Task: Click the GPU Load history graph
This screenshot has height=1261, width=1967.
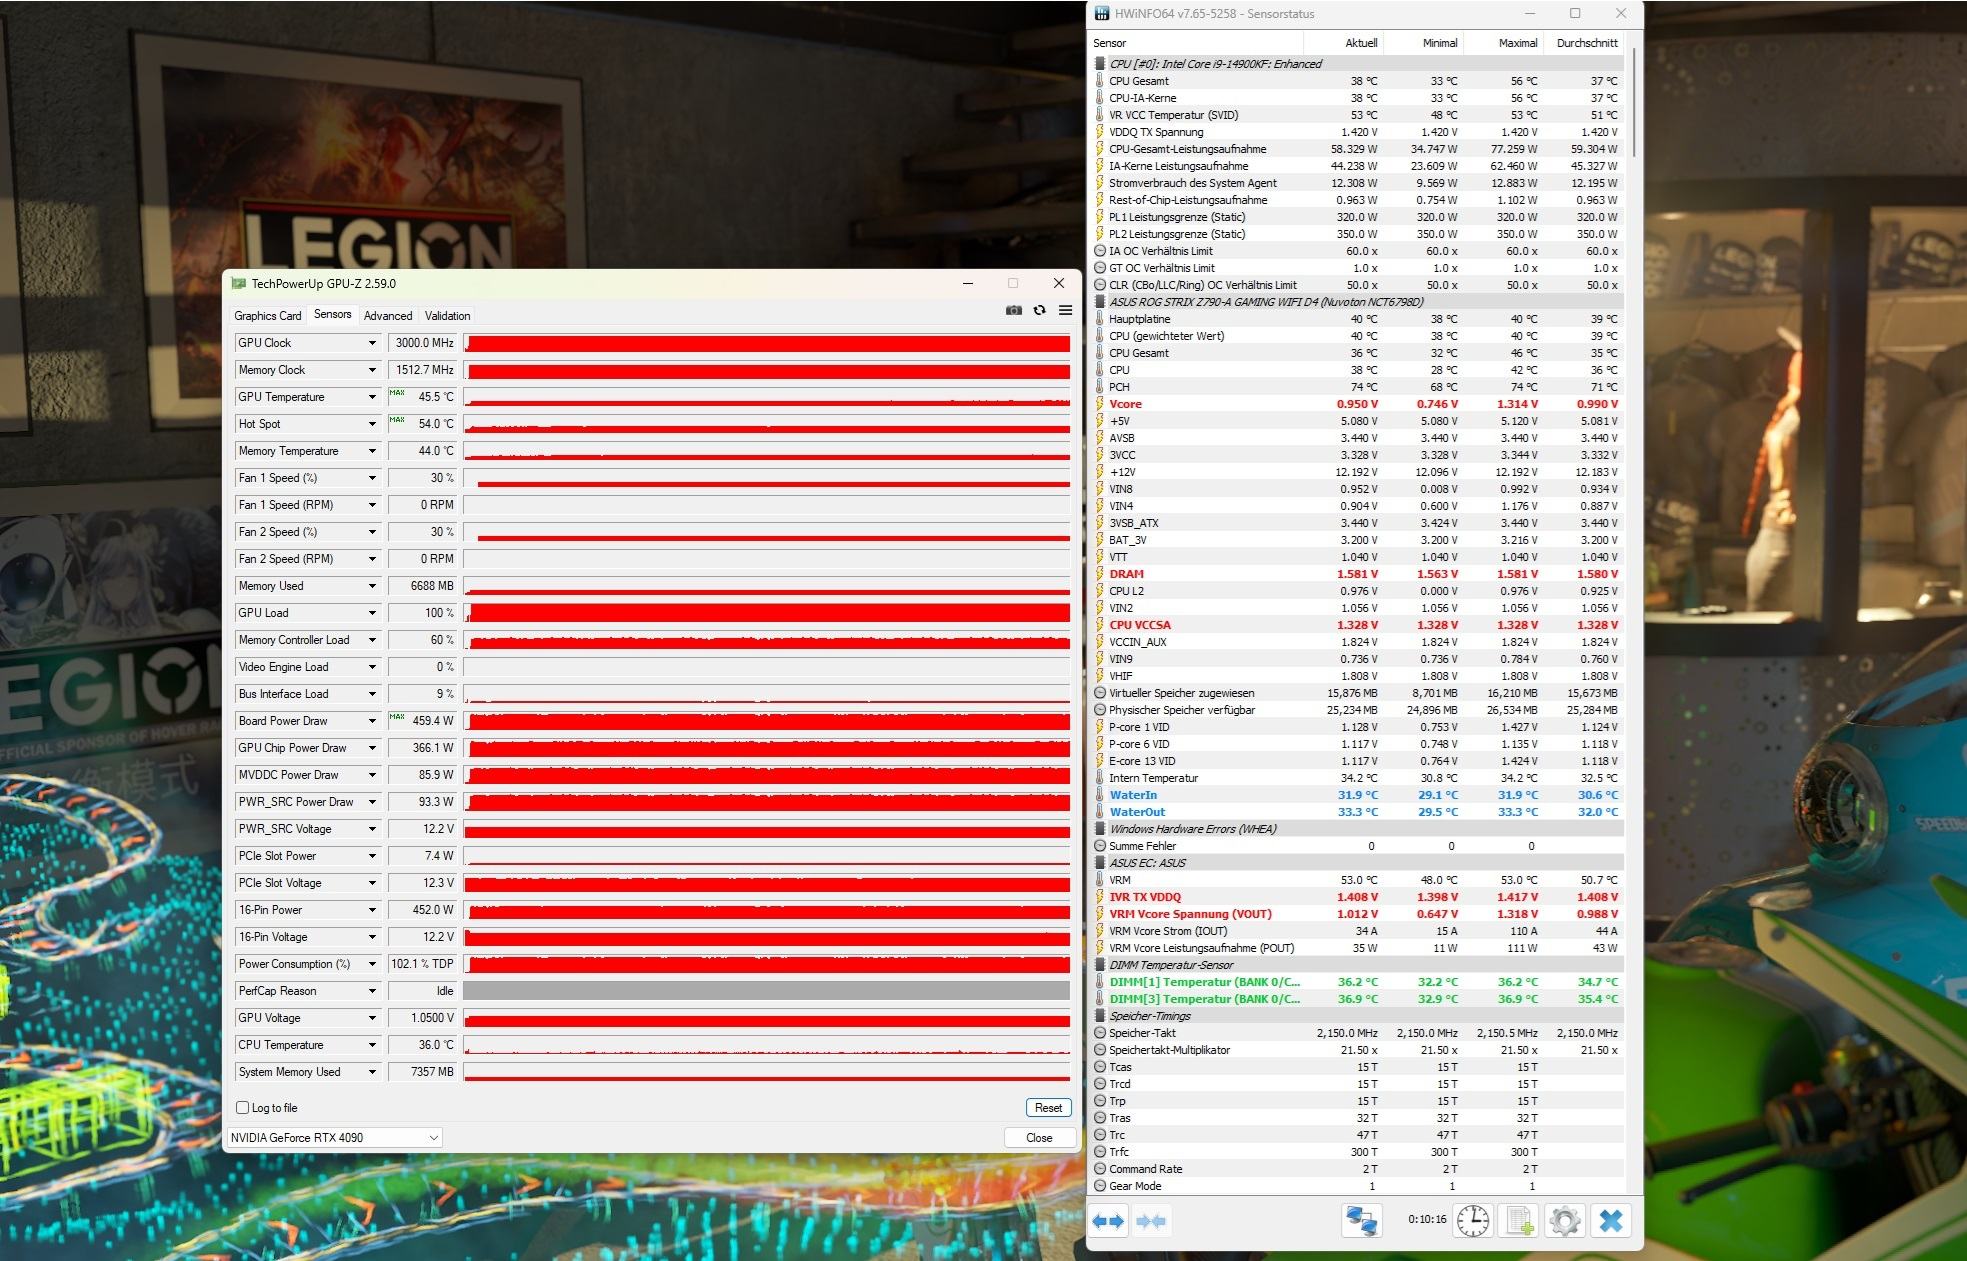Action: (x=767, y=613)
